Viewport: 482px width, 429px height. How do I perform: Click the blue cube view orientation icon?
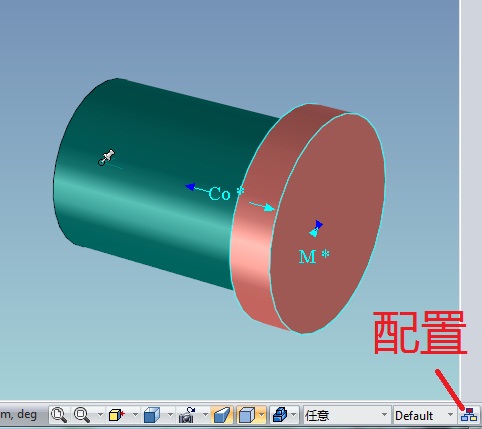tap(152, 415)
